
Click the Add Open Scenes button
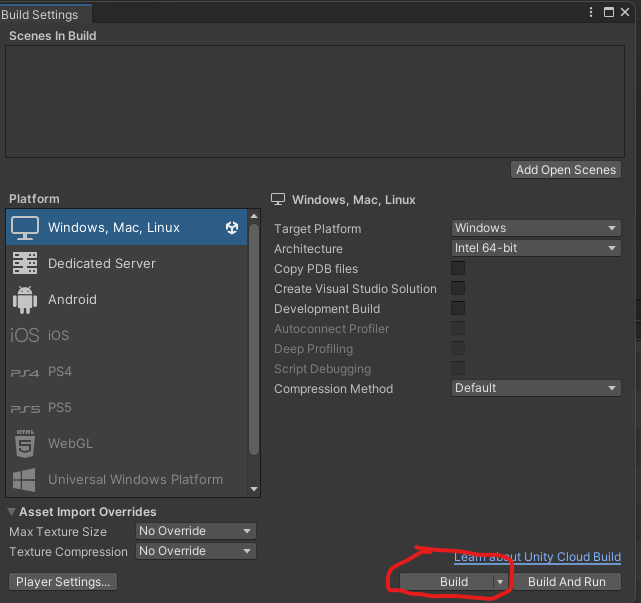pyautogui.click(x=566, y=170)
